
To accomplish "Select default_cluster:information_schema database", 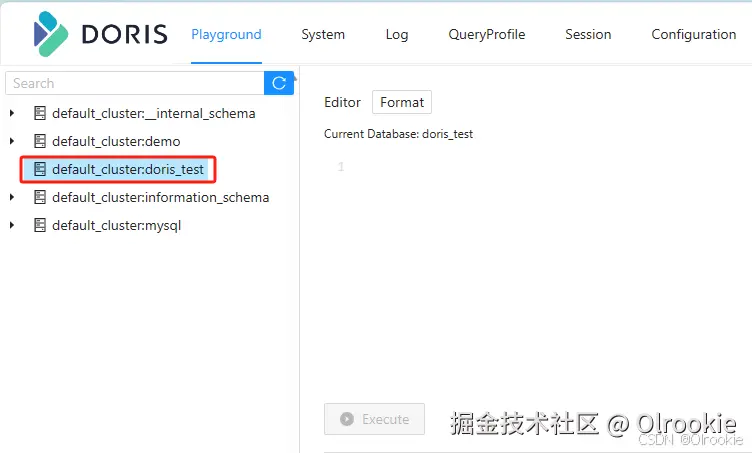I will [x=161, y=197].
